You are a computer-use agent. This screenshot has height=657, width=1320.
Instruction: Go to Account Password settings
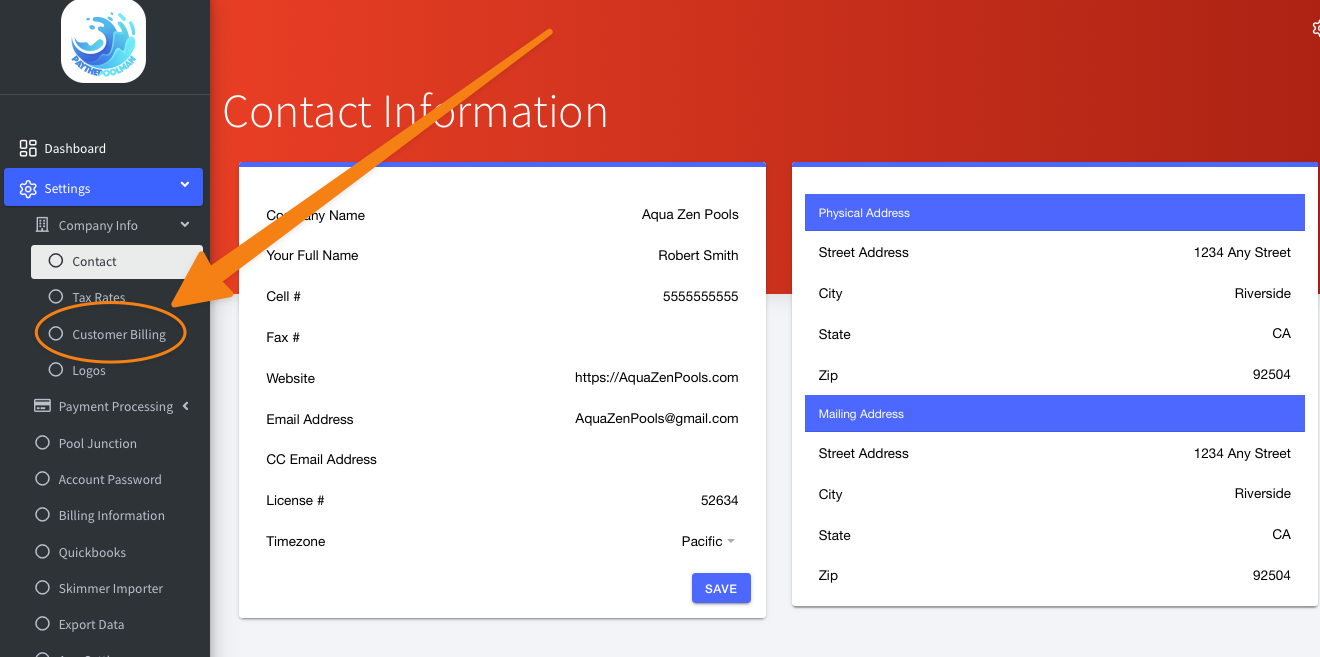(x=110, y=479)
